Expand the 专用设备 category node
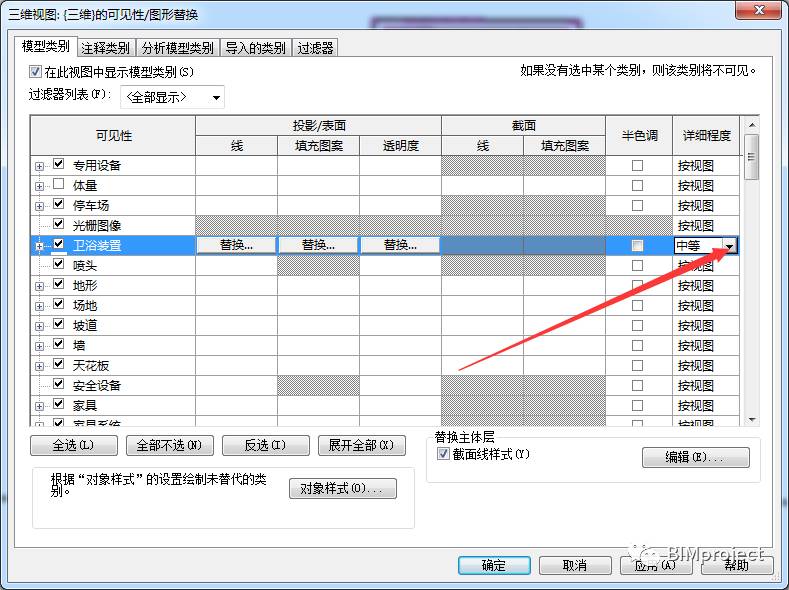Viewport: 789px width, 590px height. [x=39, y=166]
